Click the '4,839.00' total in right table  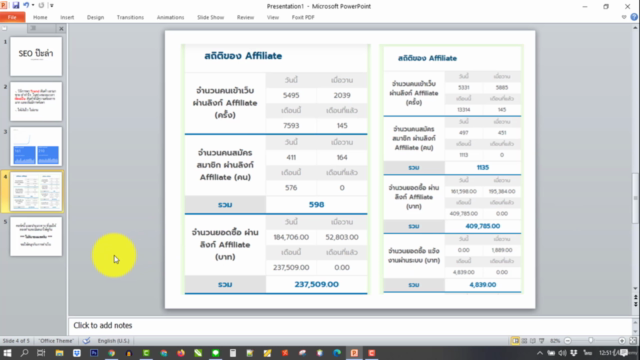point(482,285)
